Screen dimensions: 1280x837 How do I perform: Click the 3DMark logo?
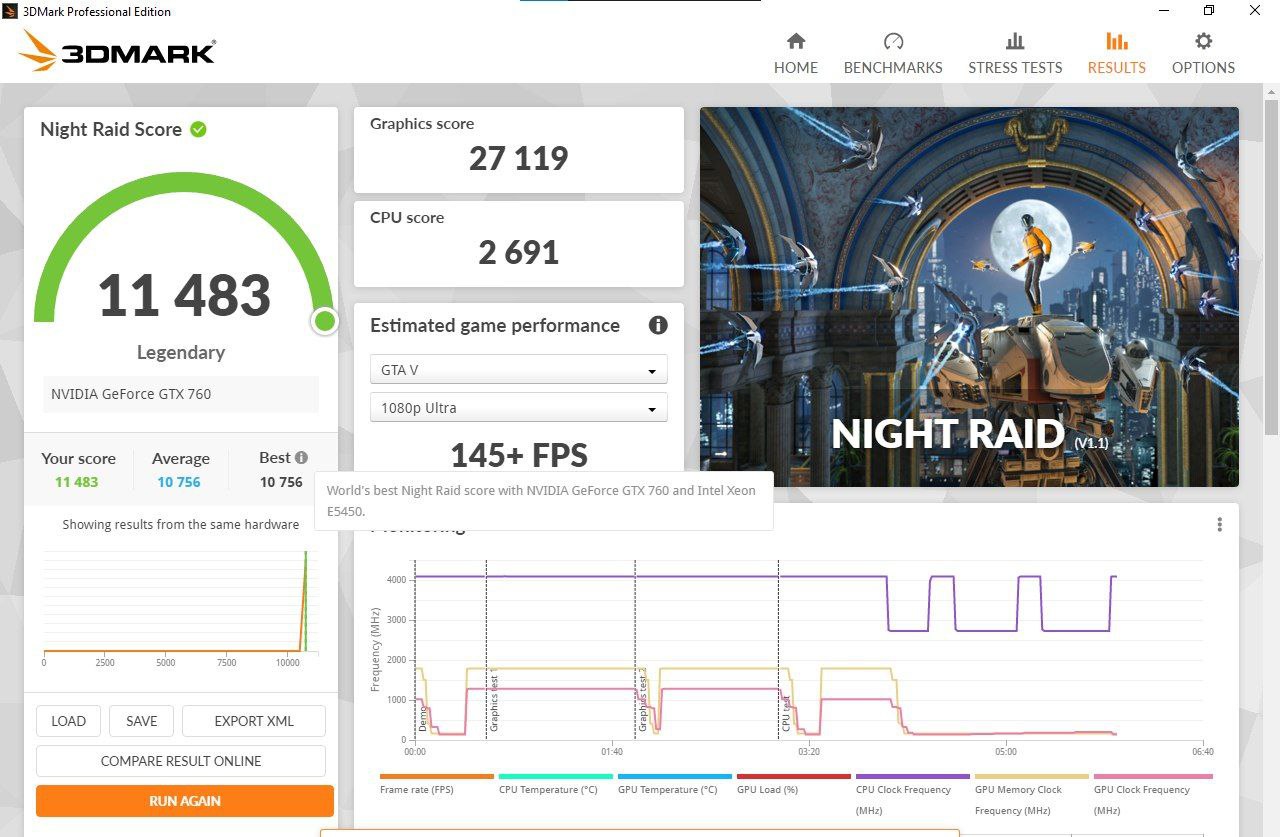(x=116, y=50)
